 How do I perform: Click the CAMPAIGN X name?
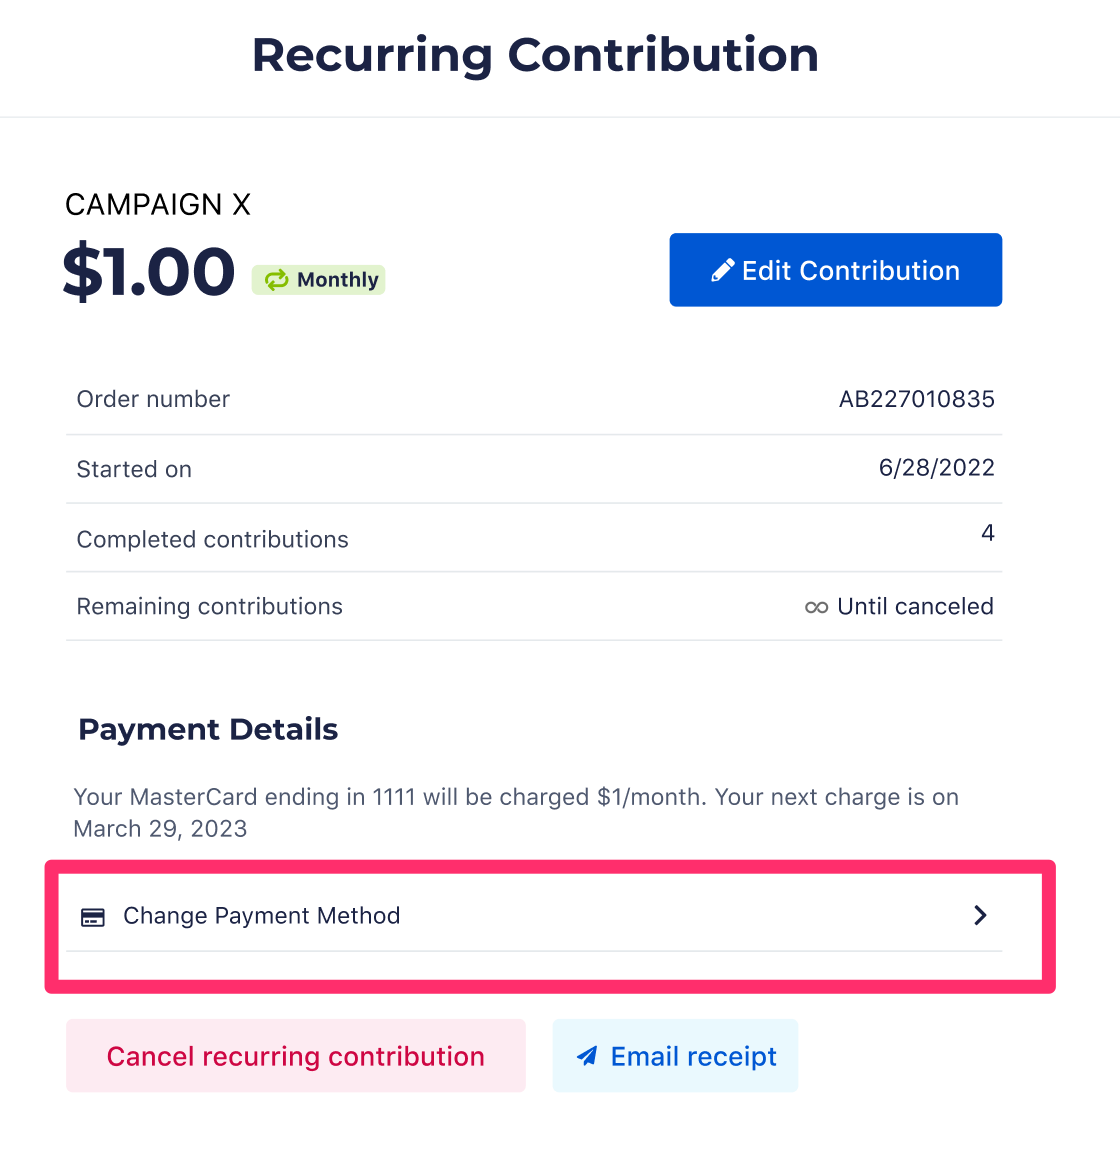[158, 204]
